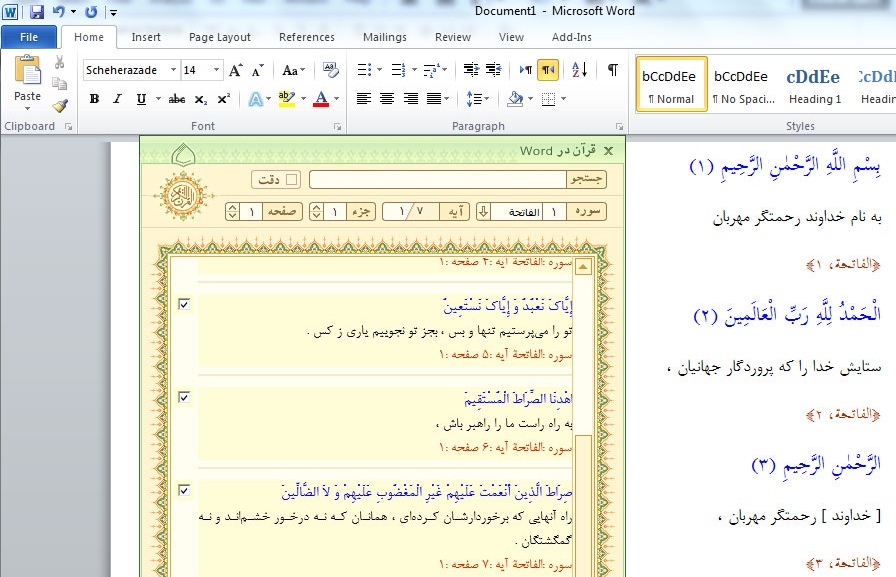Screen dimensions: 896x577
Task: Apply red font color swatch
Action: click(x=322, y=99)
